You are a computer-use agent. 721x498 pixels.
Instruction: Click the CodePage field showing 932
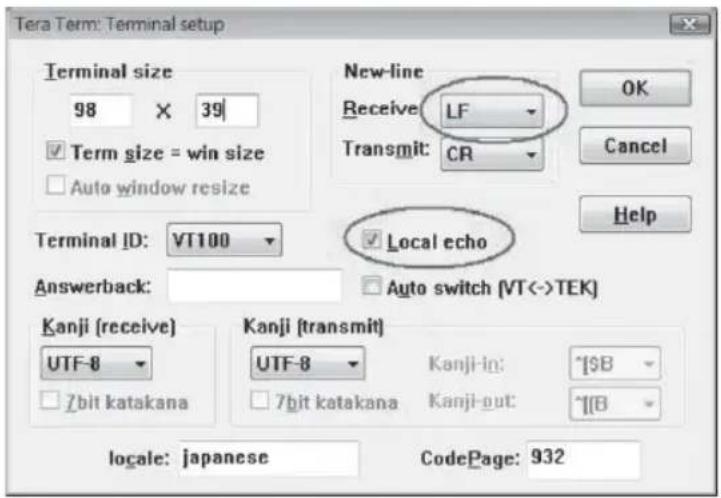click(x=583, y=458)
